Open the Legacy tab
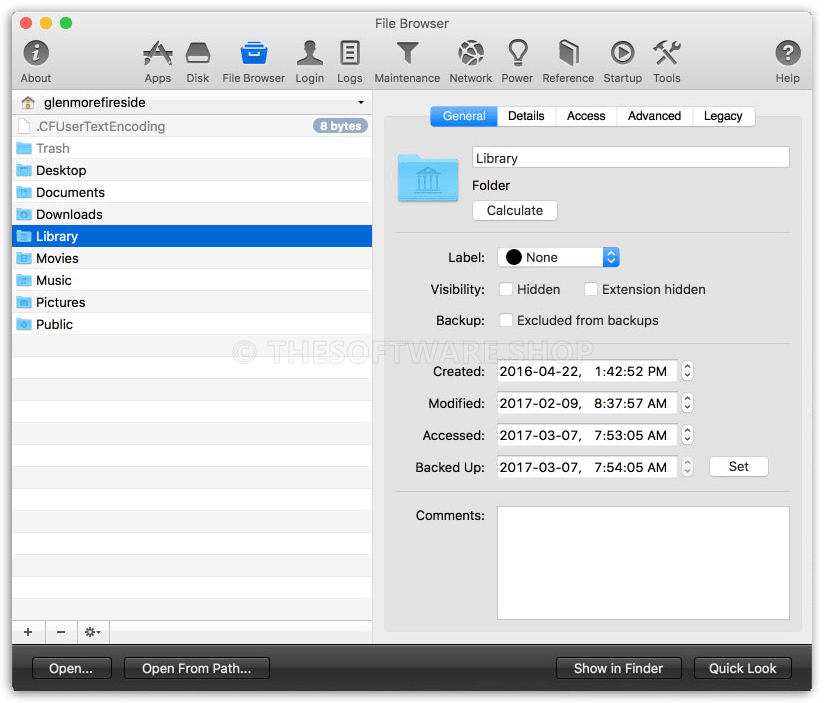Image resolution: width=824 pixels, height=703 pixels. [723, 116]
